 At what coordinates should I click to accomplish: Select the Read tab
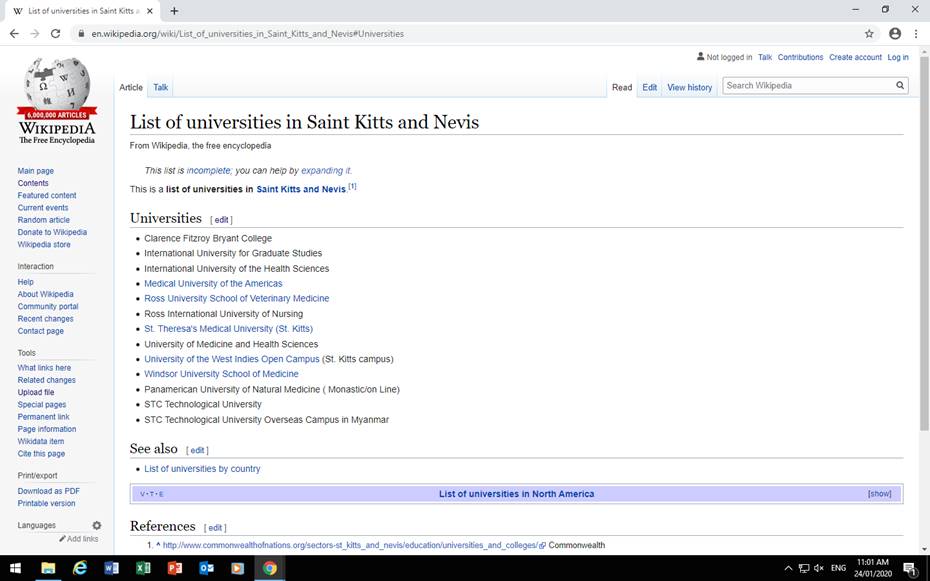coord(622,87)
